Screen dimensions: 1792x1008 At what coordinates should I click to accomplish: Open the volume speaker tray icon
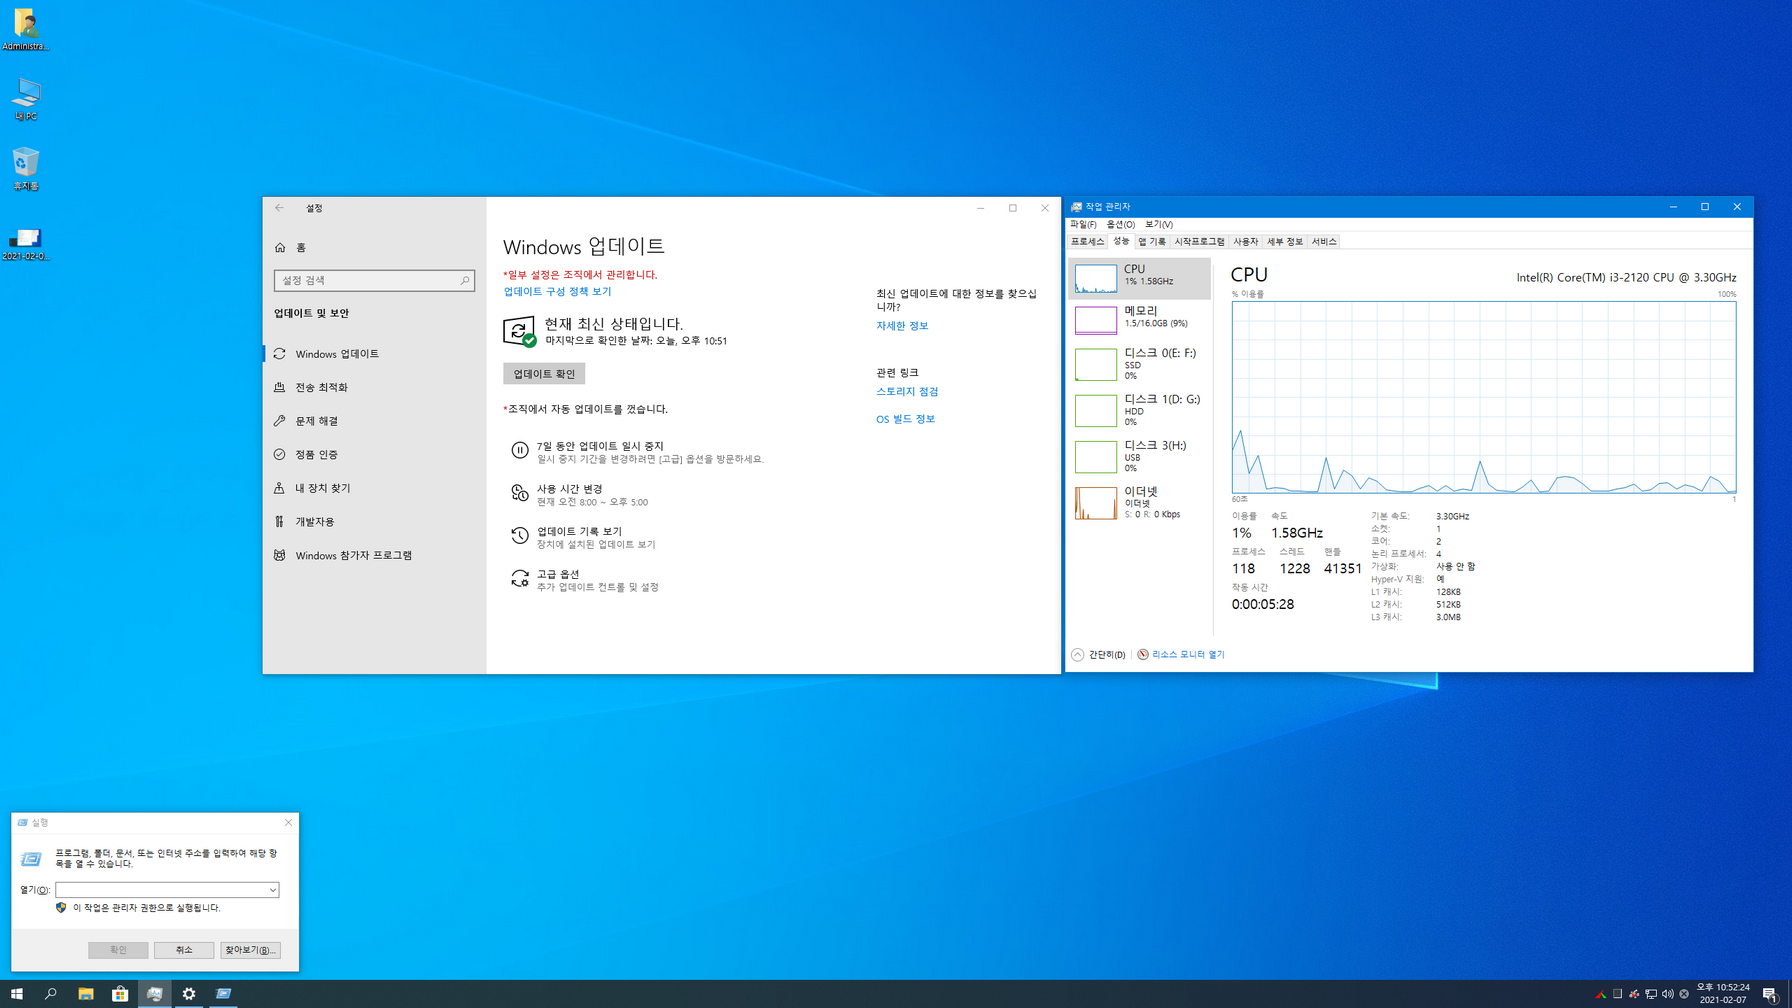click(1667, 994)
